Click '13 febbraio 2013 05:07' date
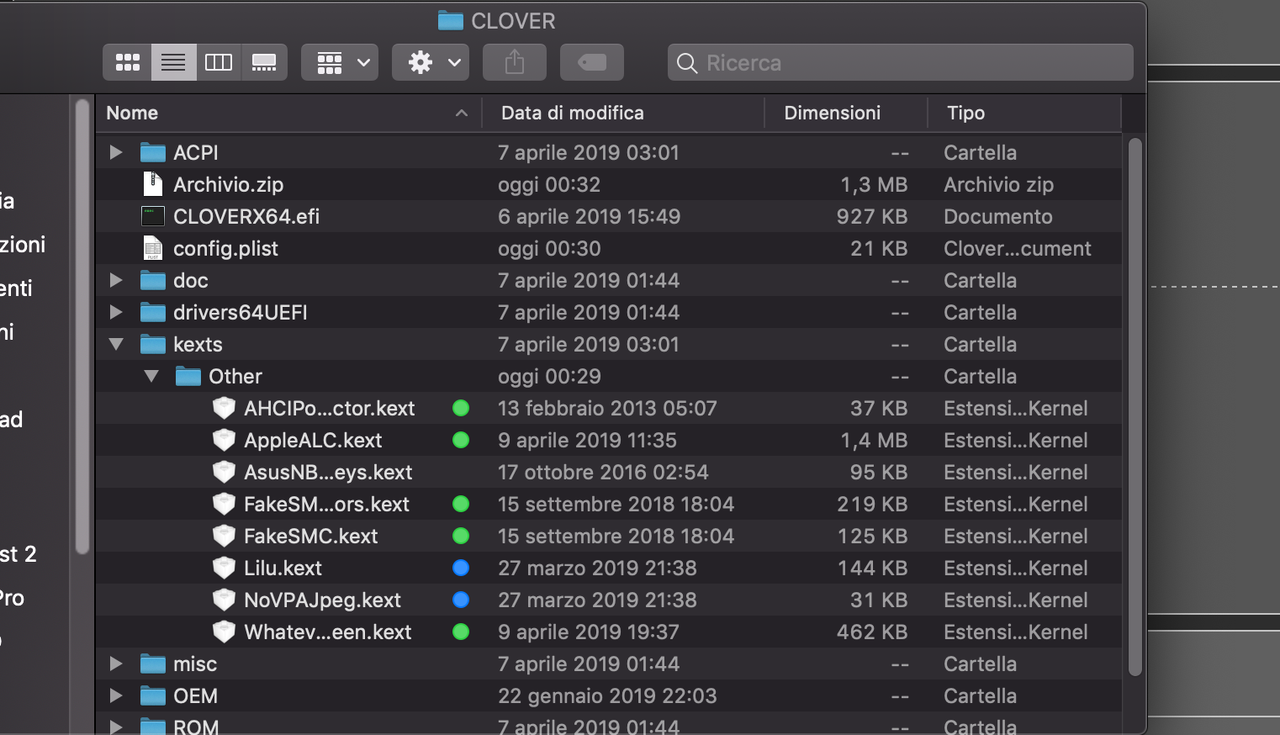1280x735 pixels. 607,409
